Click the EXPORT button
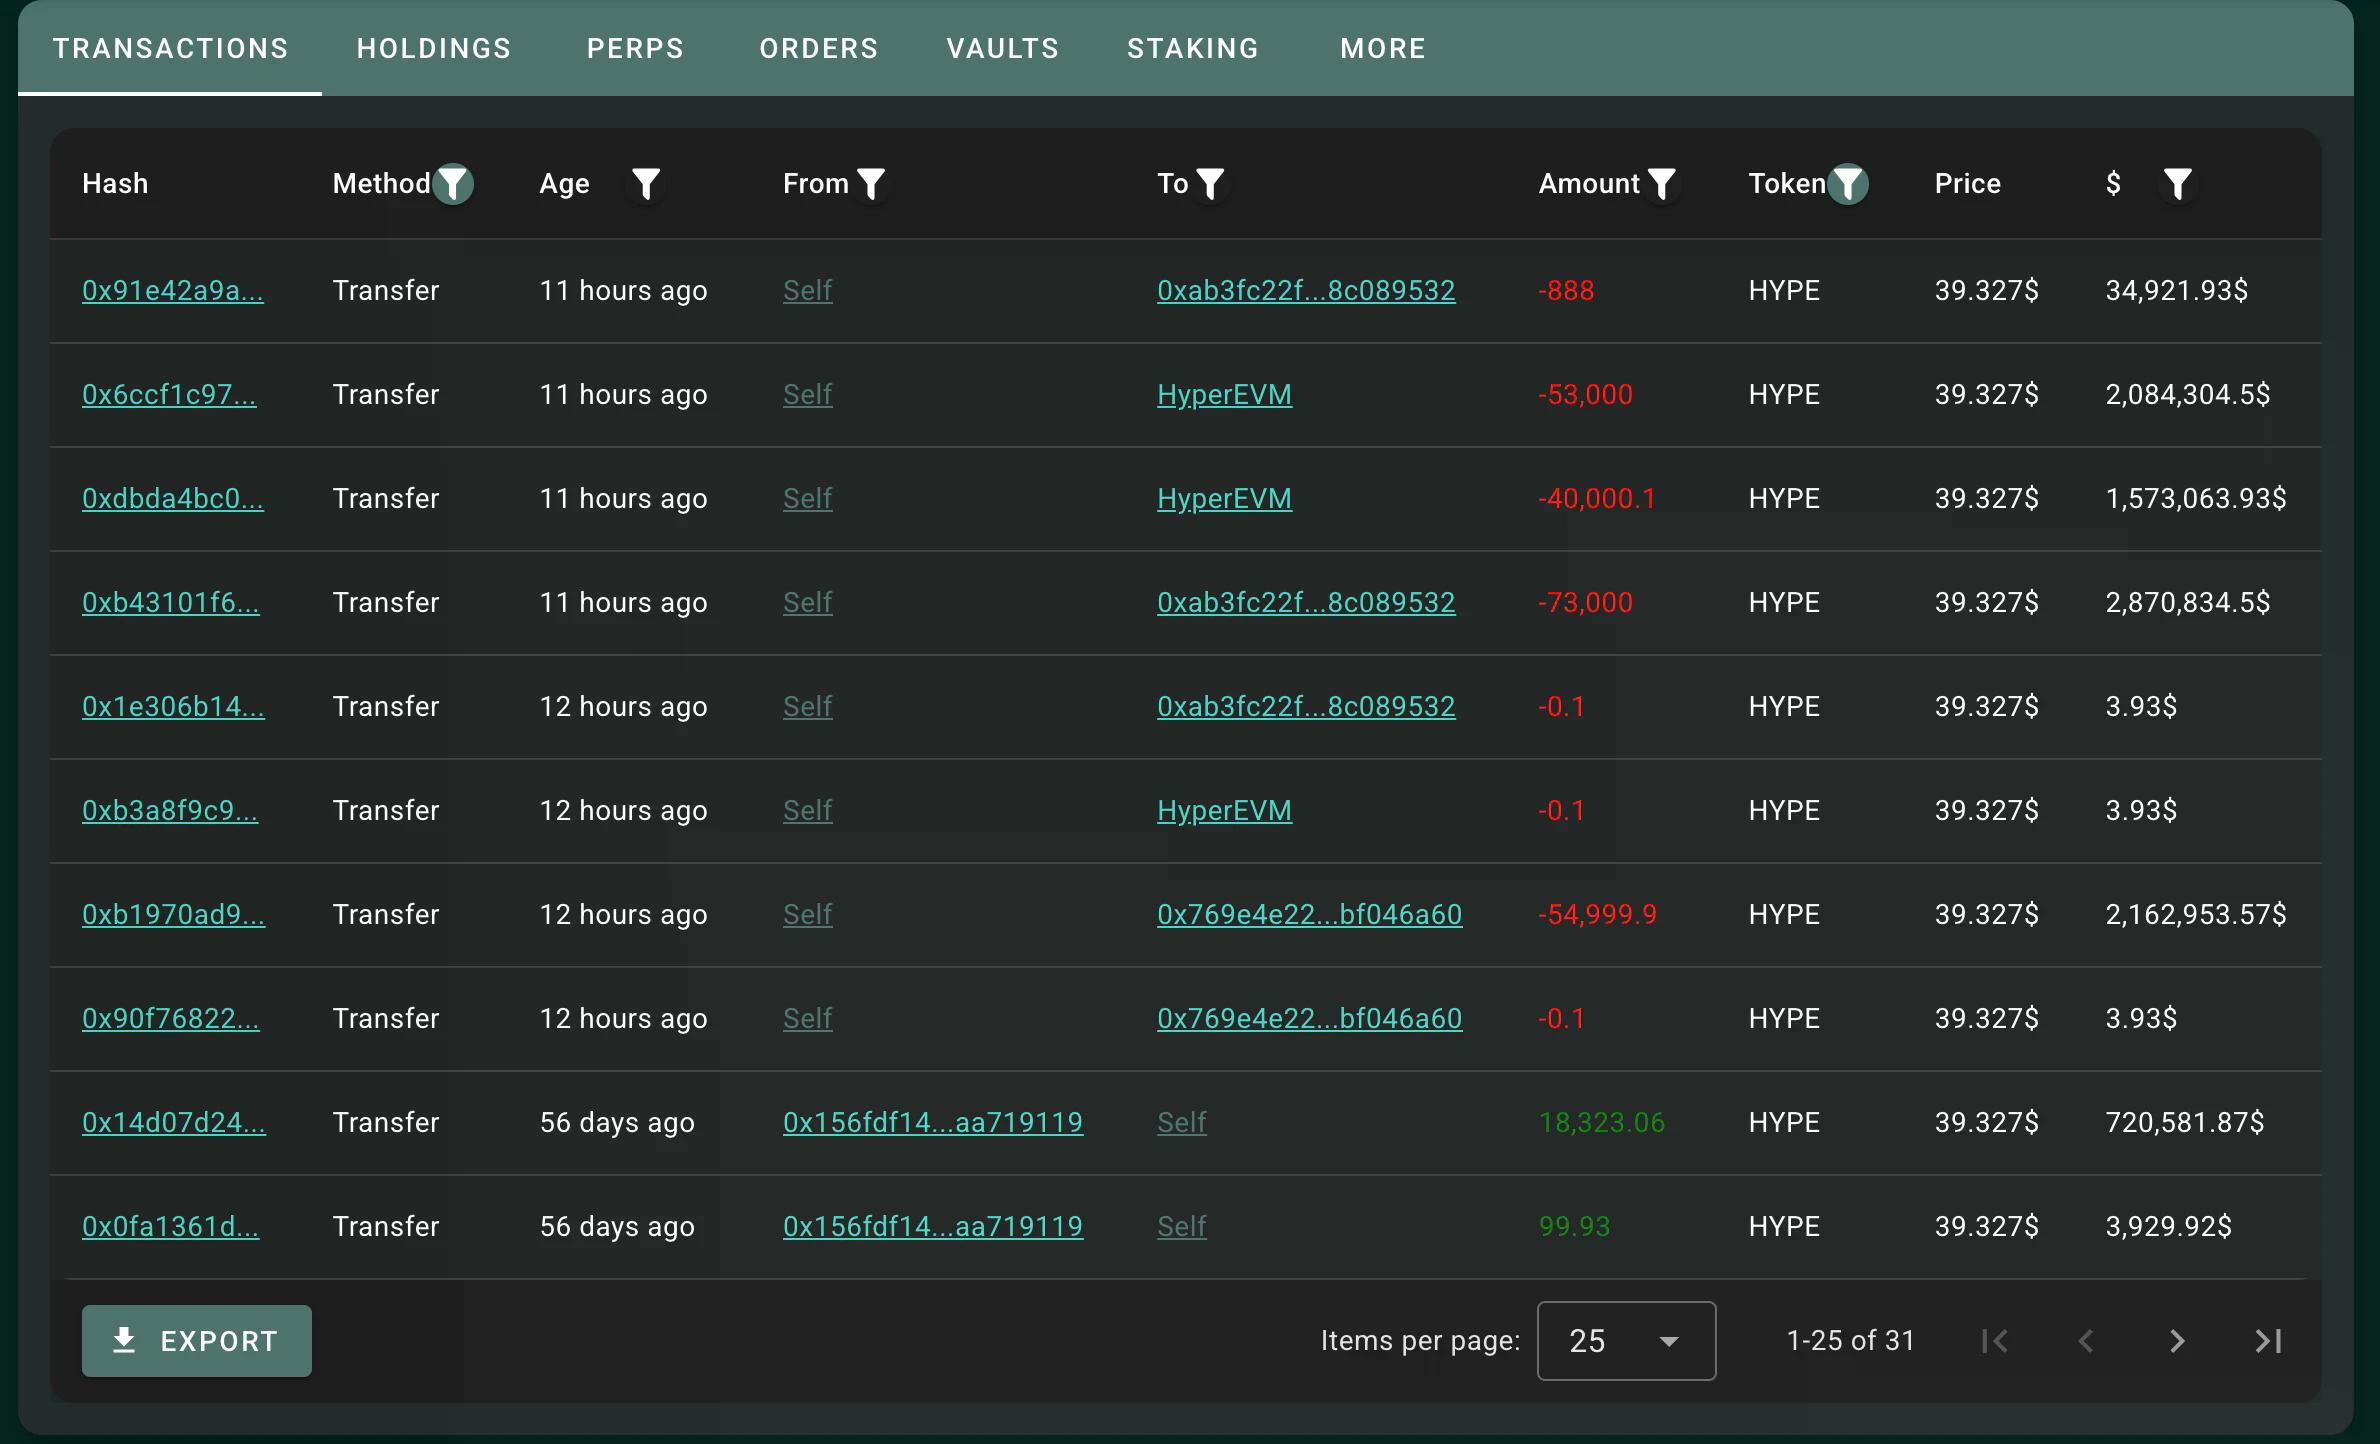This screenshot has width=2380, height=1444. pyautogui.click(x=197, y=1341)
